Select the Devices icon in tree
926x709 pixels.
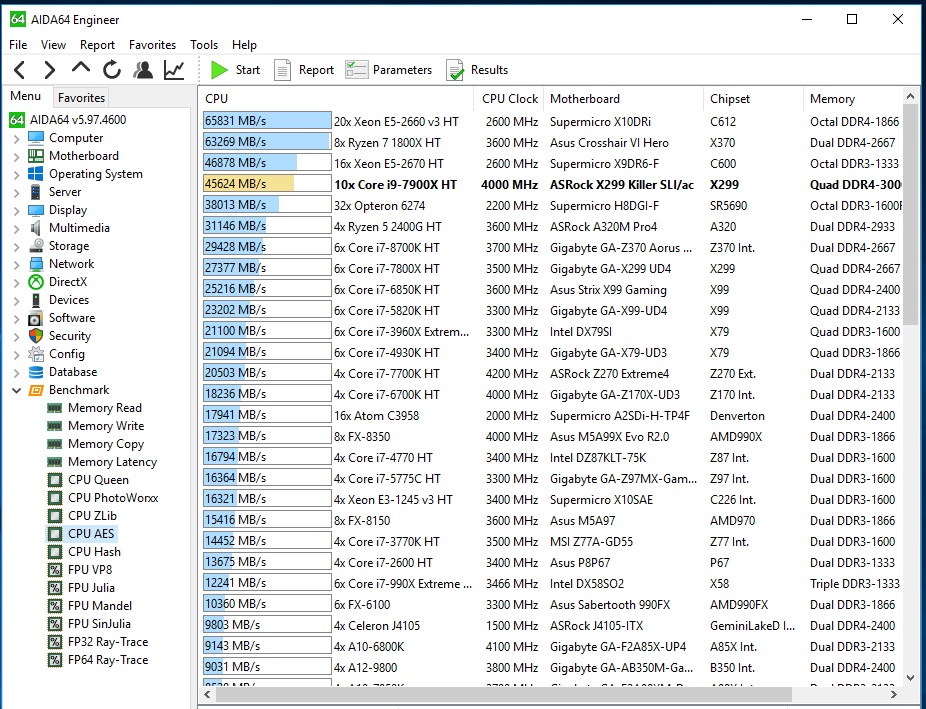tap(36, 300)
